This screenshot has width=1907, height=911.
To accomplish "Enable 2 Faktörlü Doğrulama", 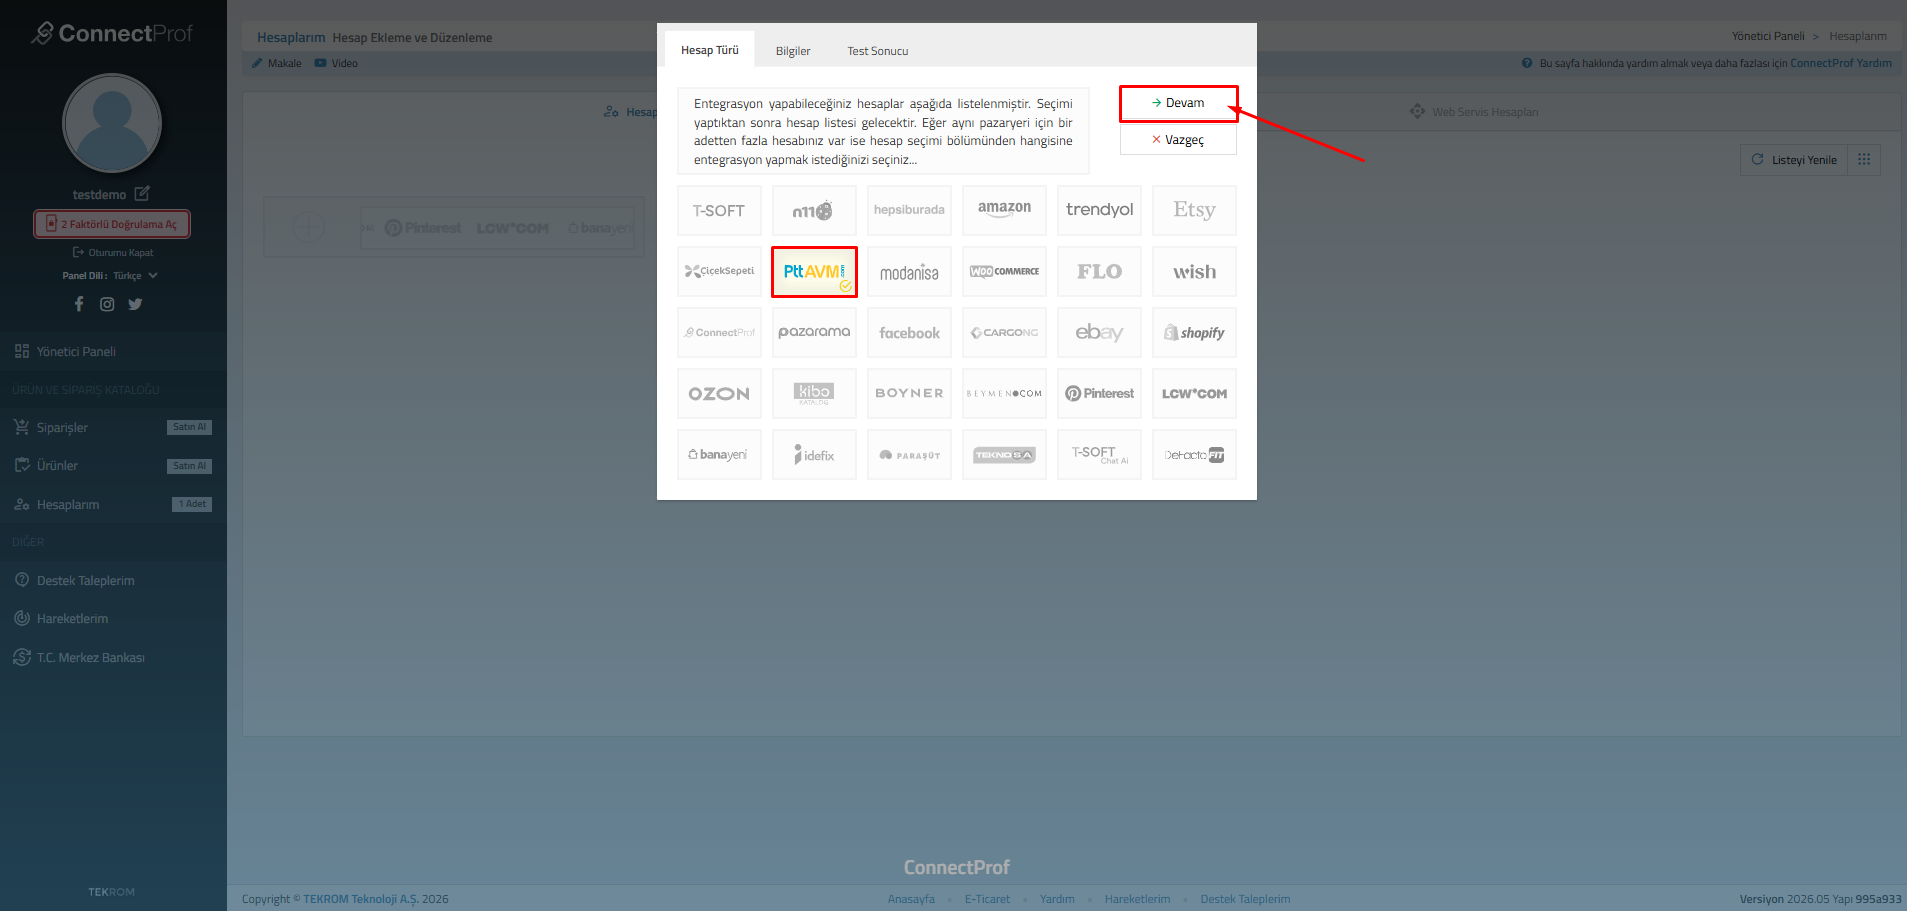I will tap(112, 224).
